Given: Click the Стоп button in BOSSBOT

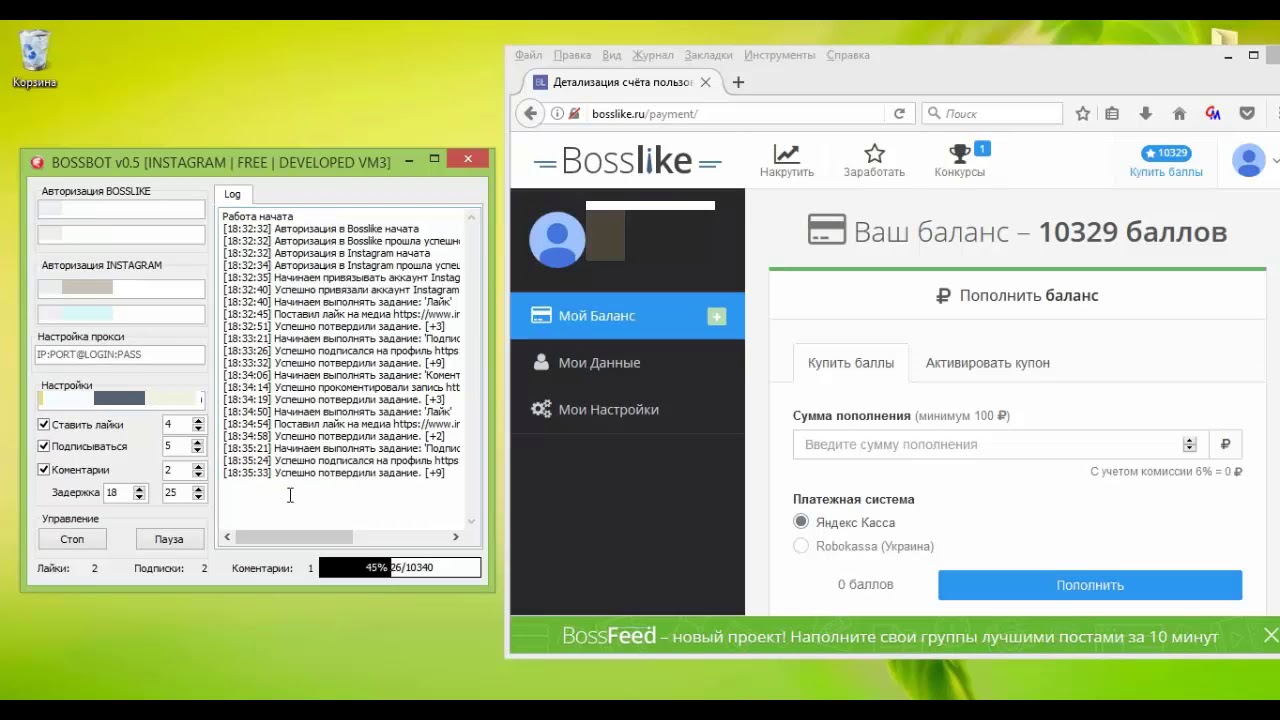Looking at the screenshot, I should 72,539.
